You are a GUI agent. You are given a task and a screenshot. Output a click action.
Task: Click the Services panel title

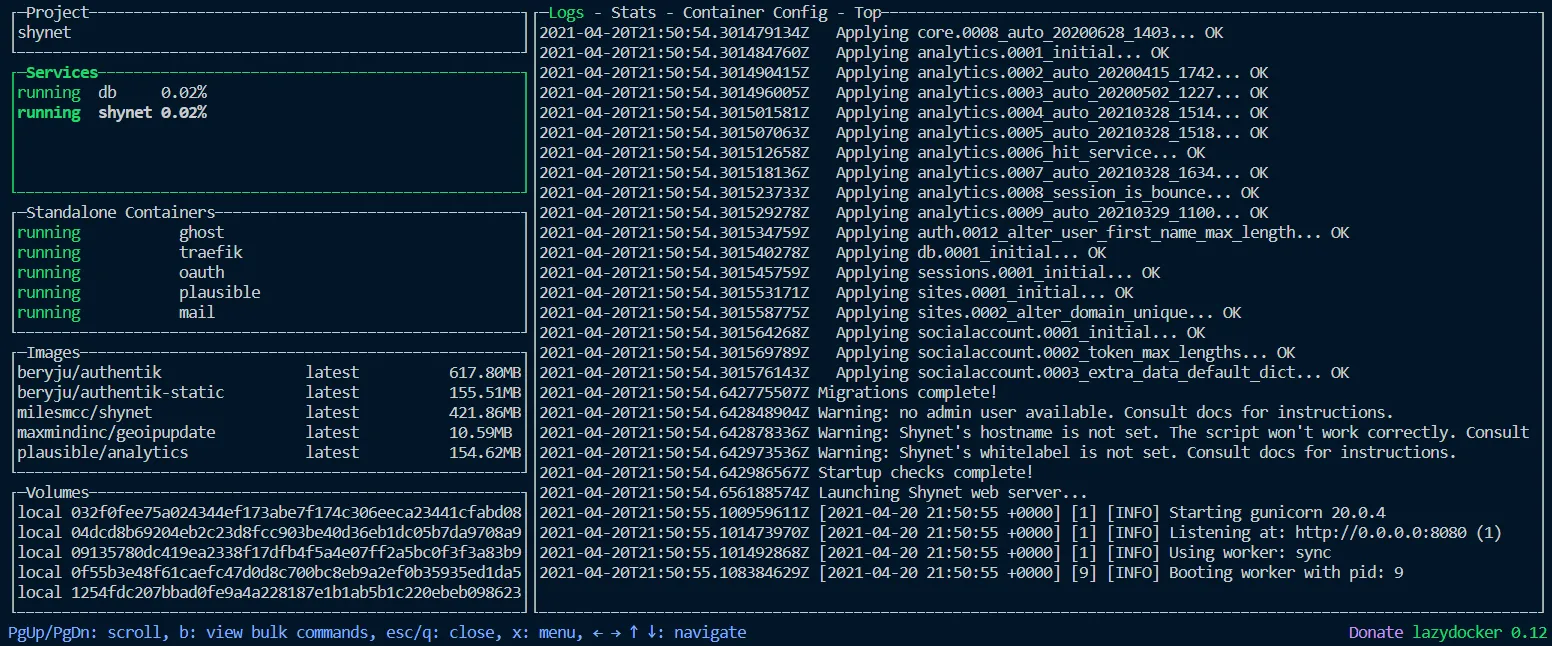[62, 72]
